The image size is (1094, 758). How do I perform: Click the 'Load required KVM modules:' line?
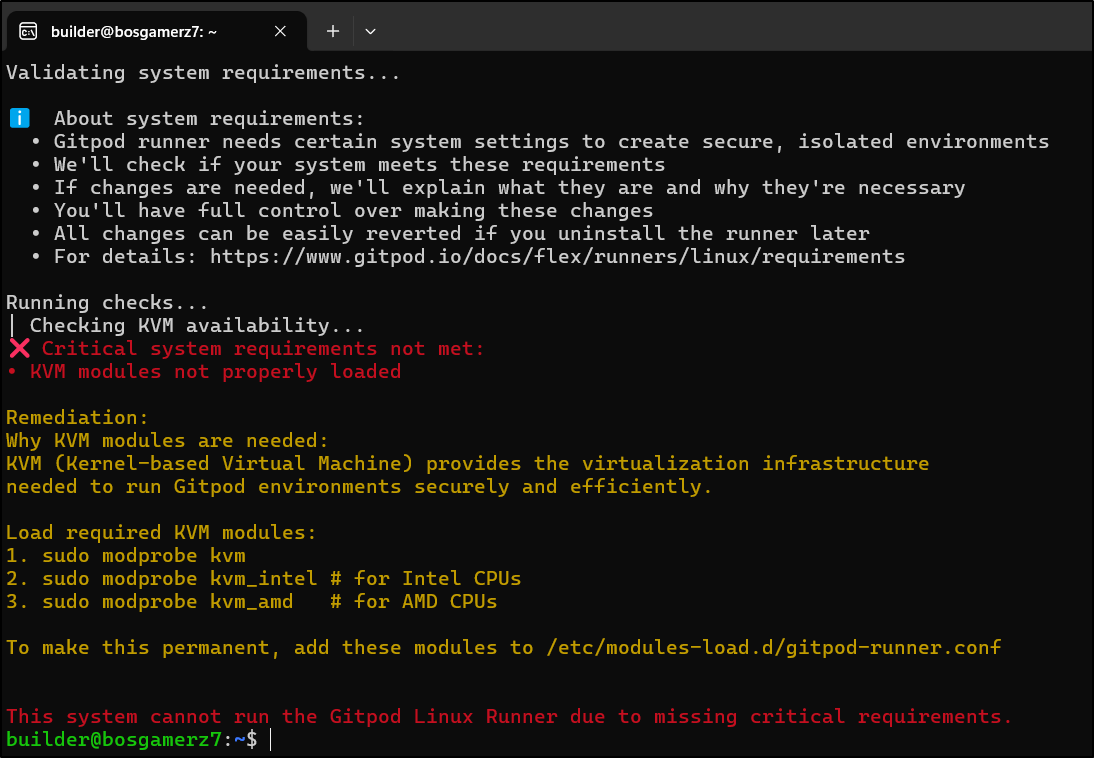[x=161, y=533]
